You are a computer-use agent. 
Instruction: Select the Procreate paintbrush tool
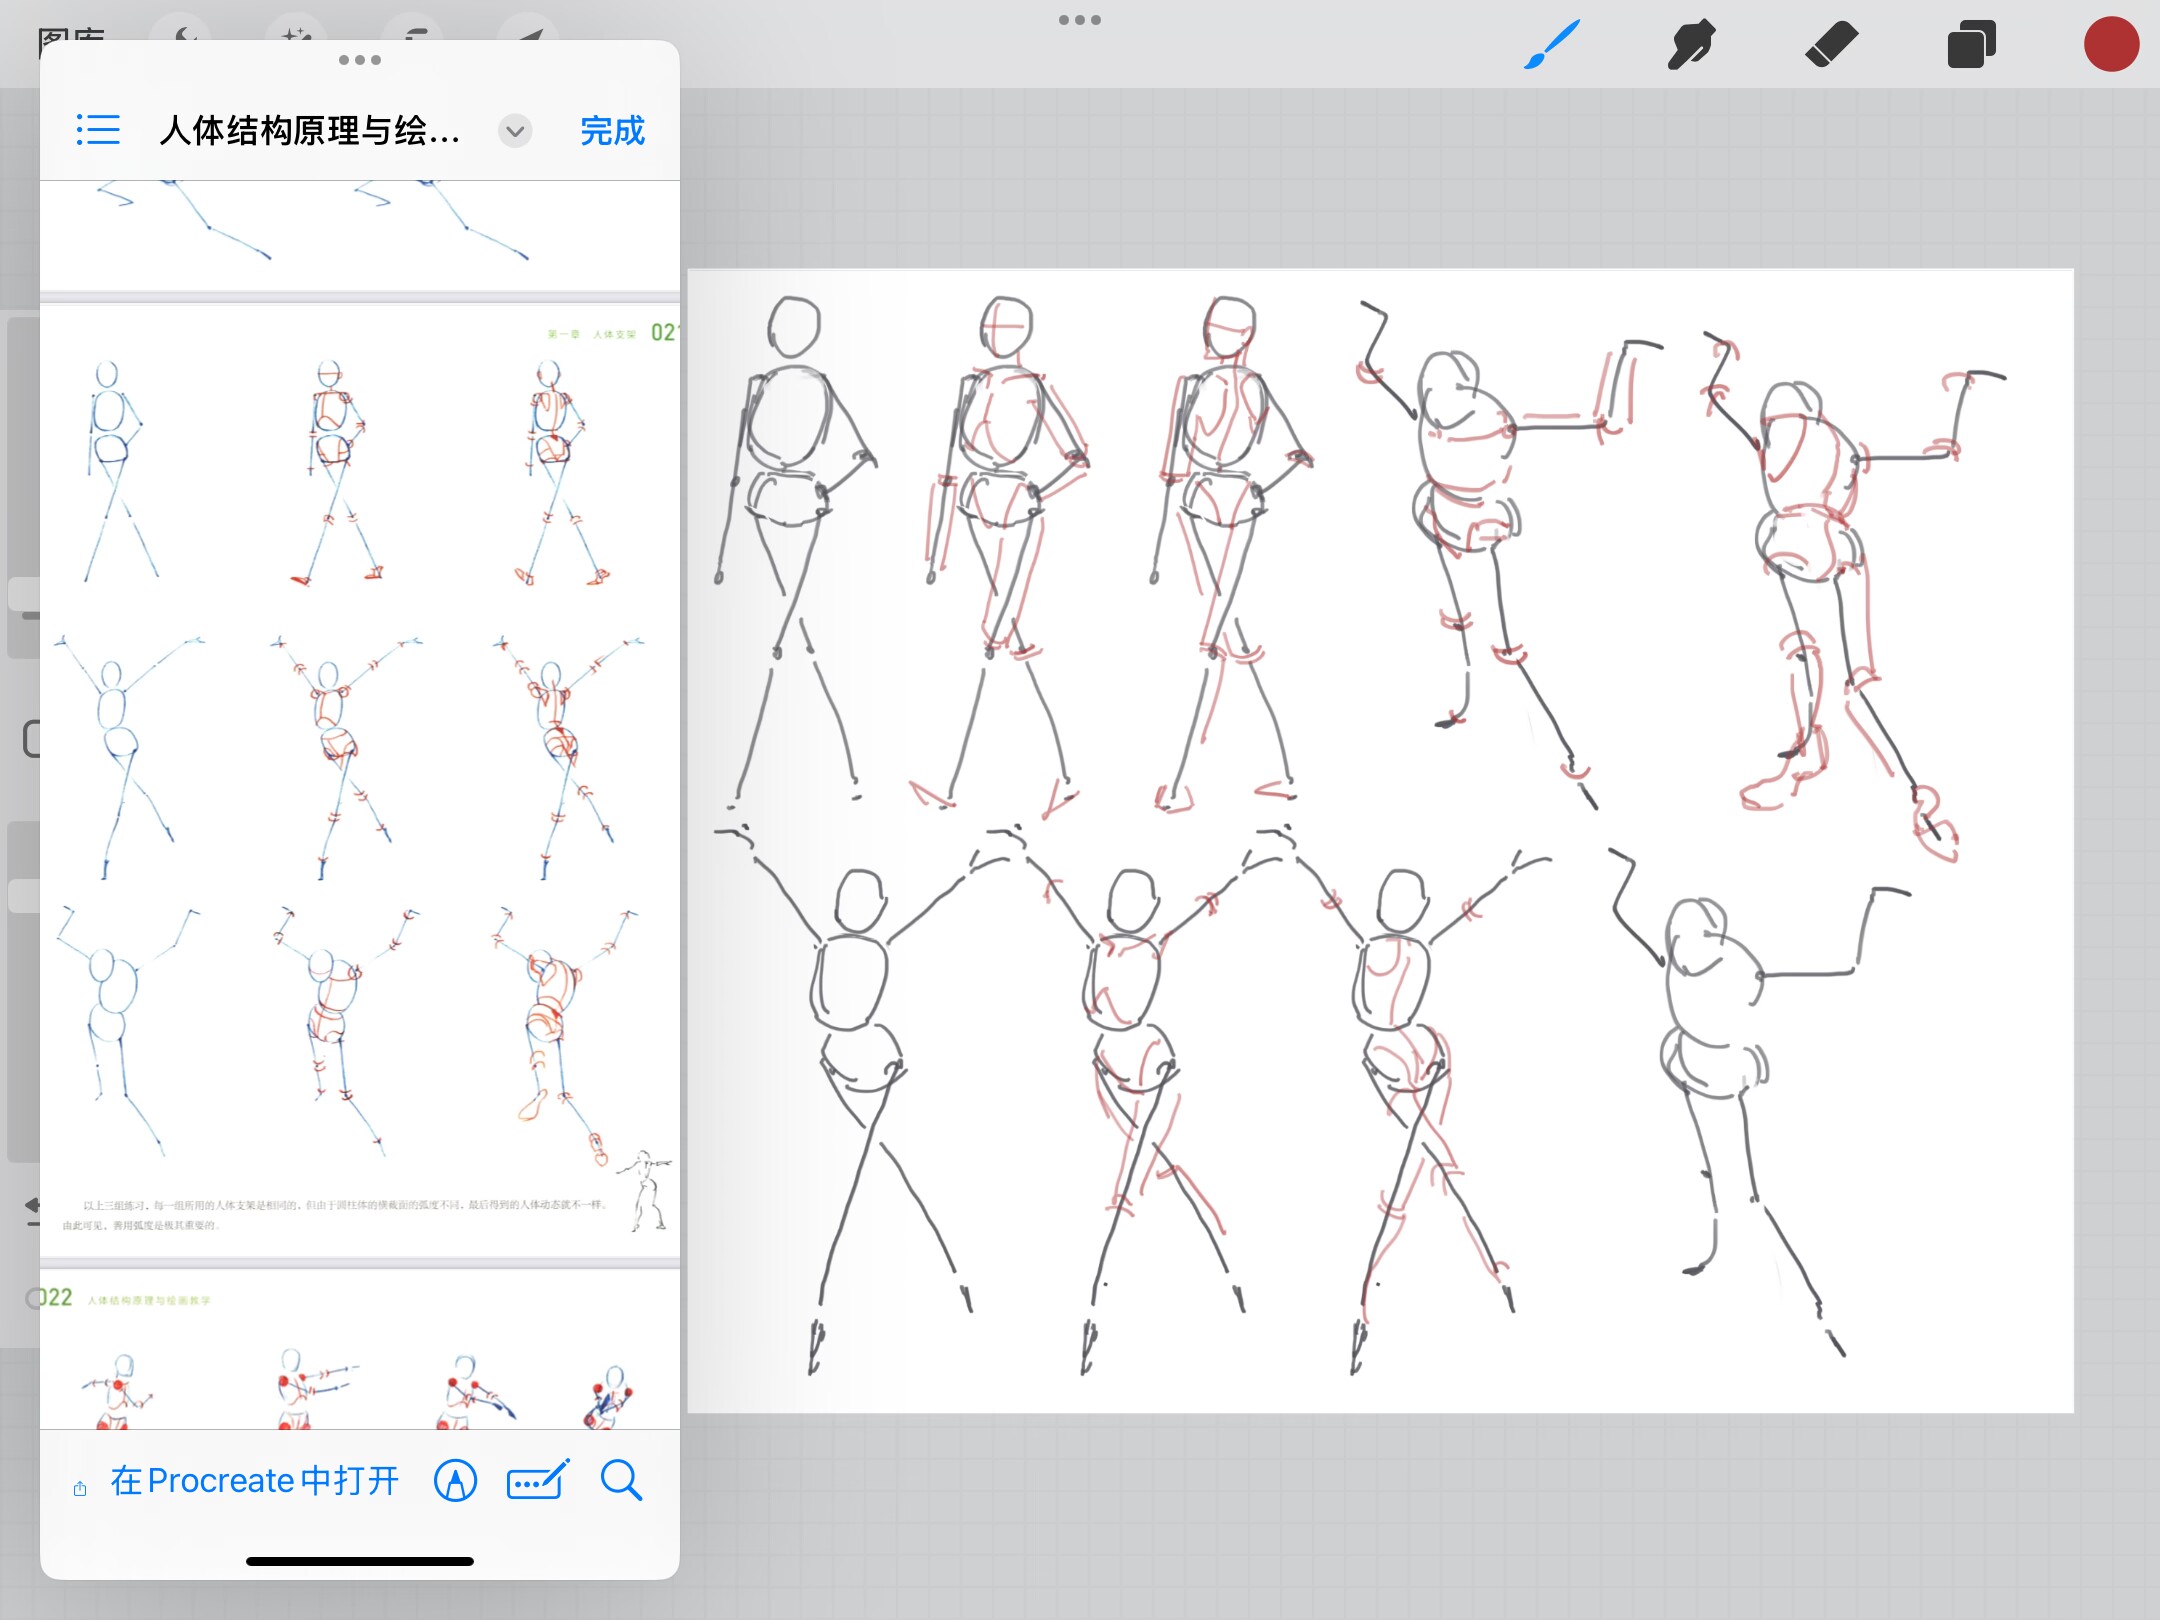(x=1551, y=45)
